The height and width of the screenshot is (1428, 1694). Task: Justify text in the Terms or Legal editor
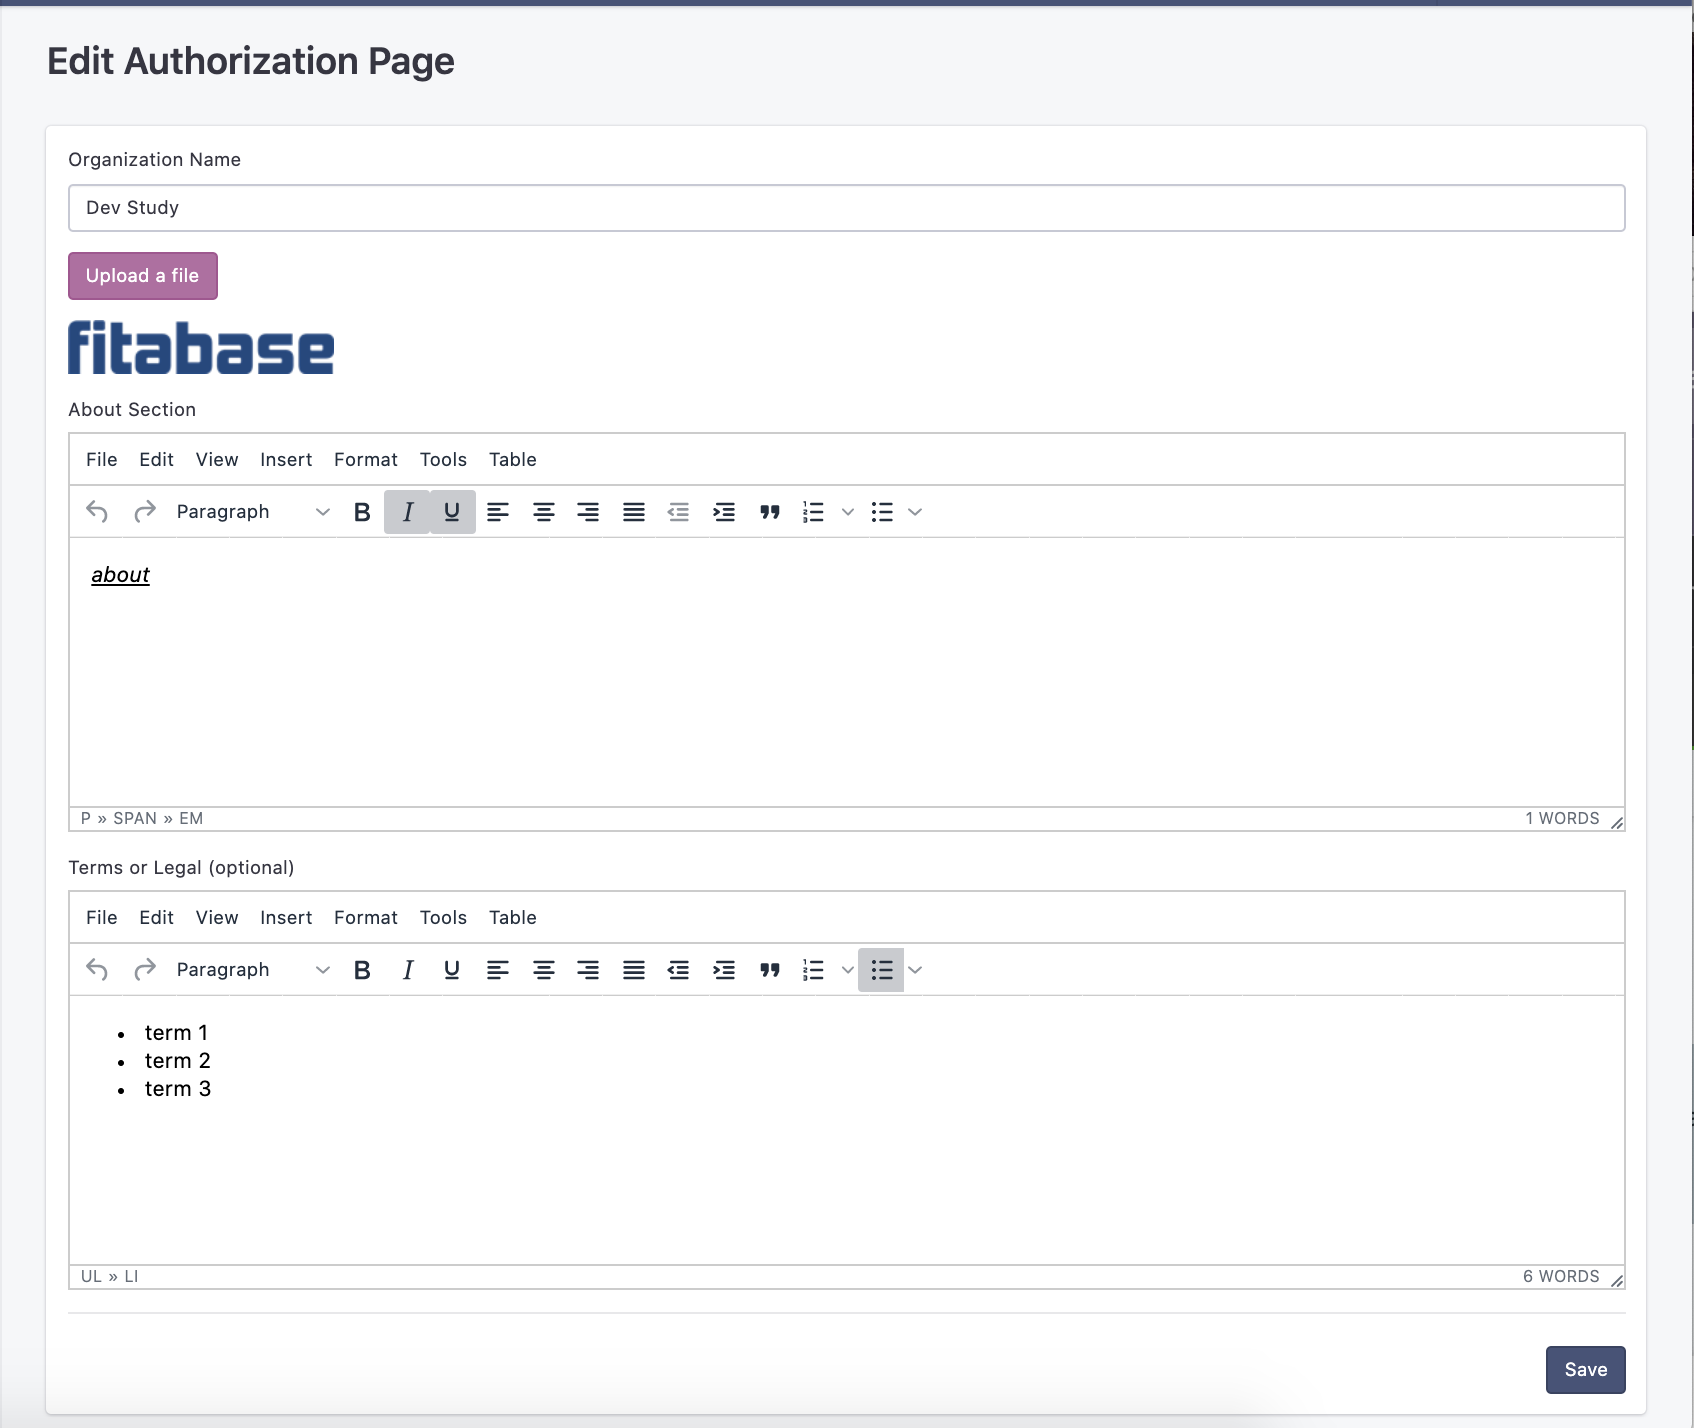click(x=634, y=970)
